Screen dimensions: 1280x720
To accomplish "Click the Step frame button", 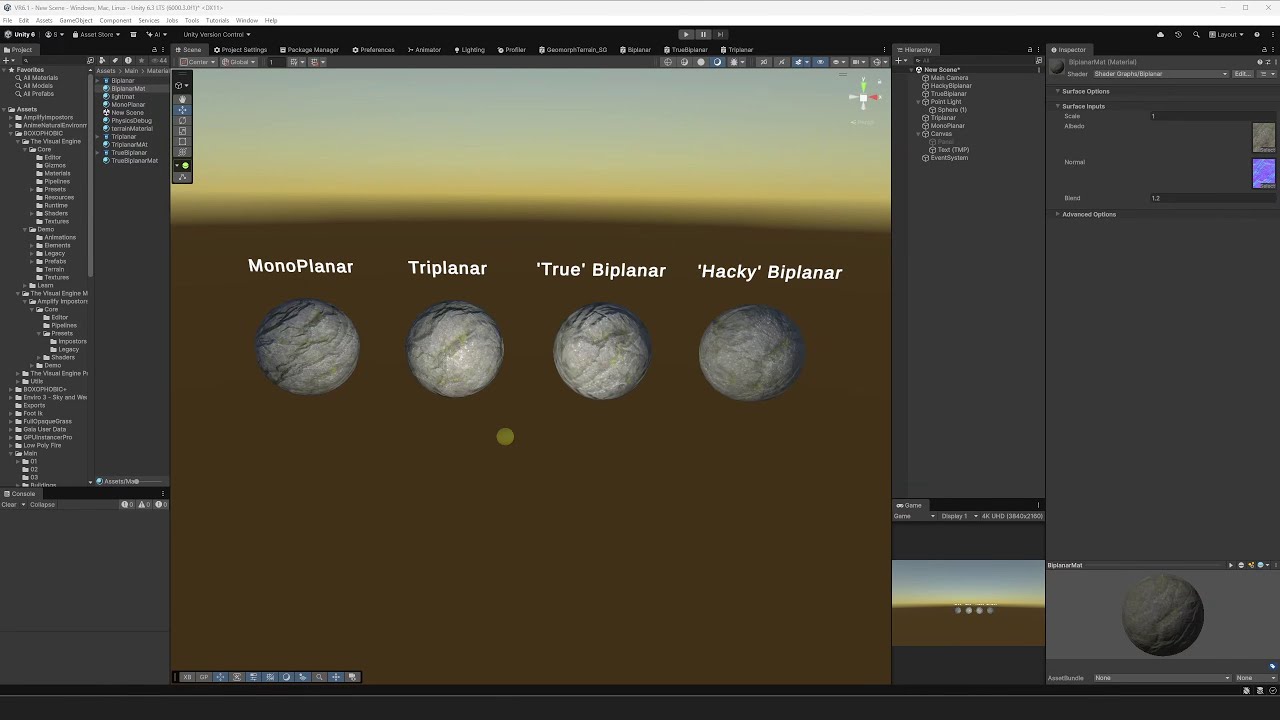I will [x=720, y=34].
